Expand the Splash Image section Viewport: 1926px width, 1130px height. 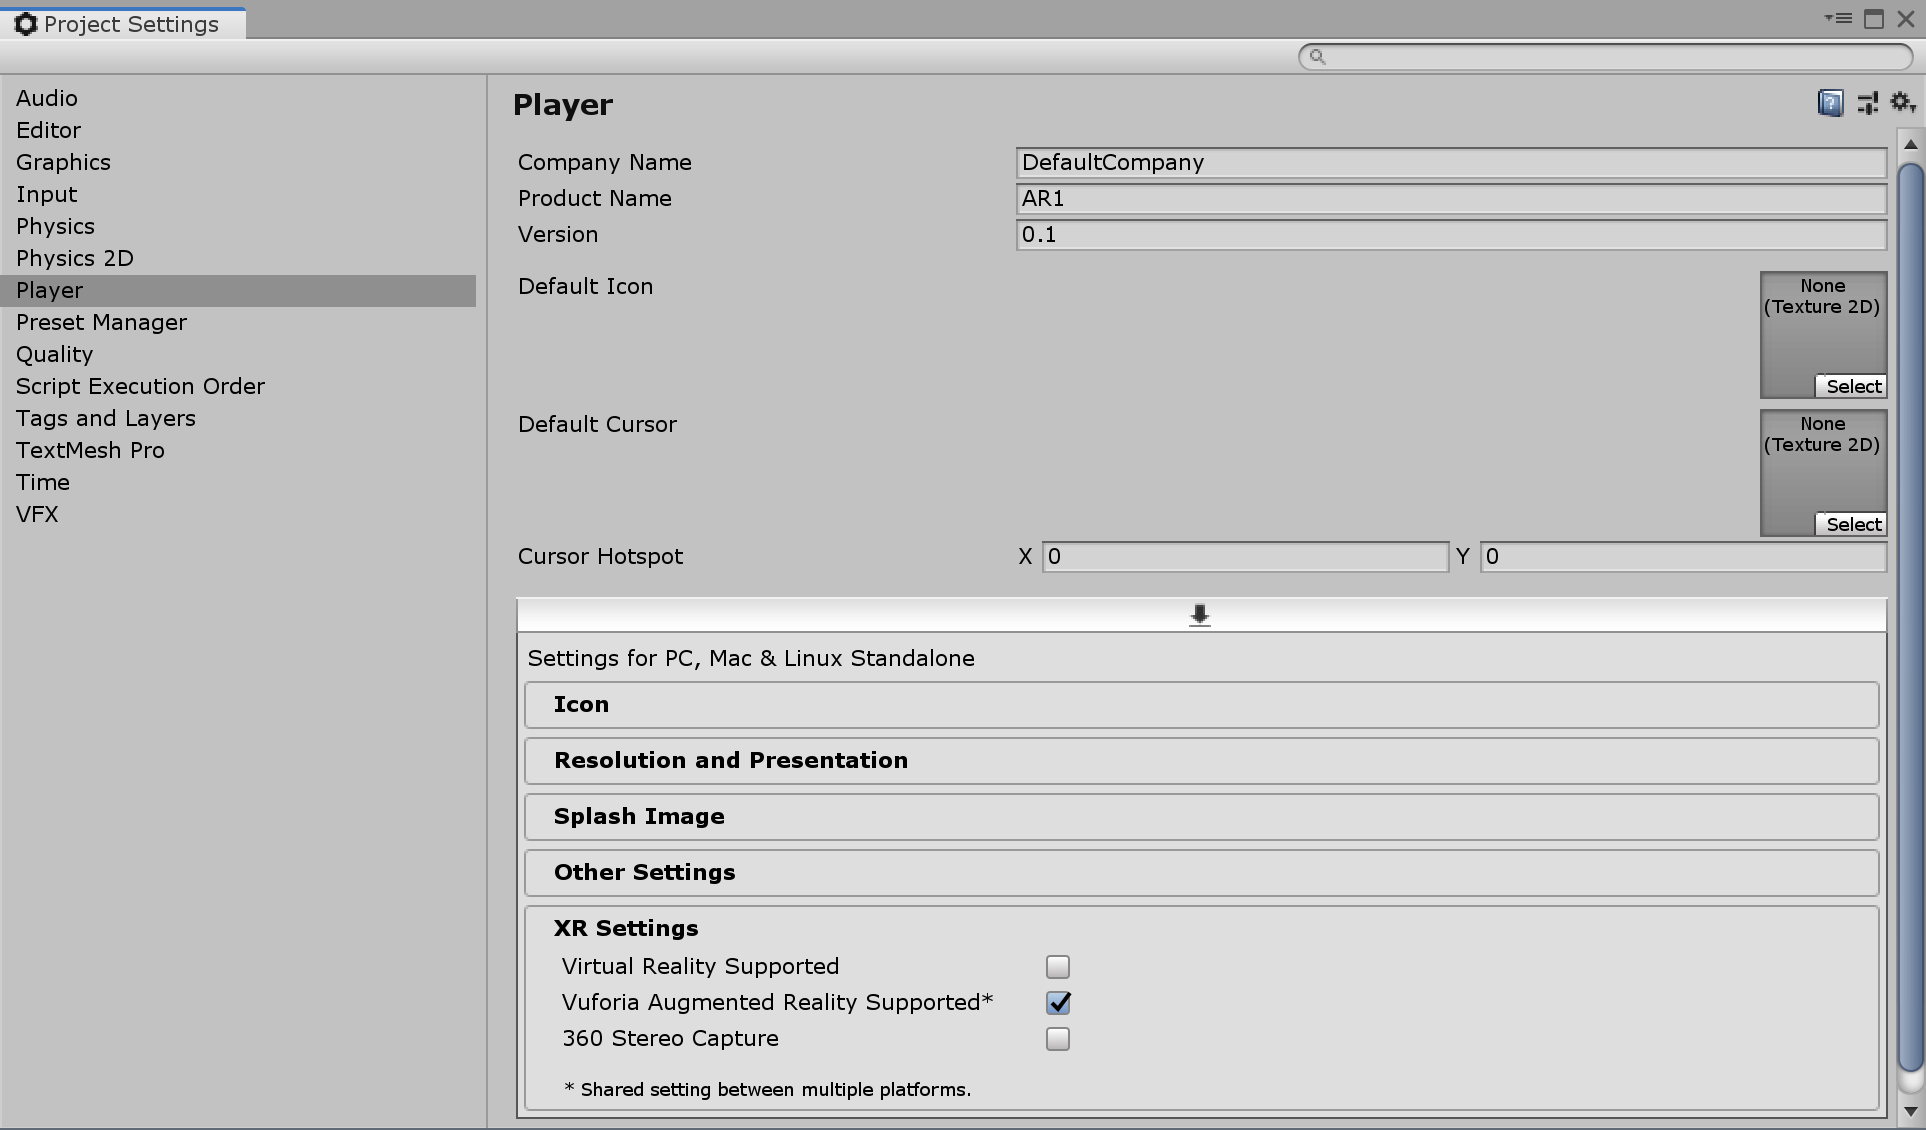1201,817
